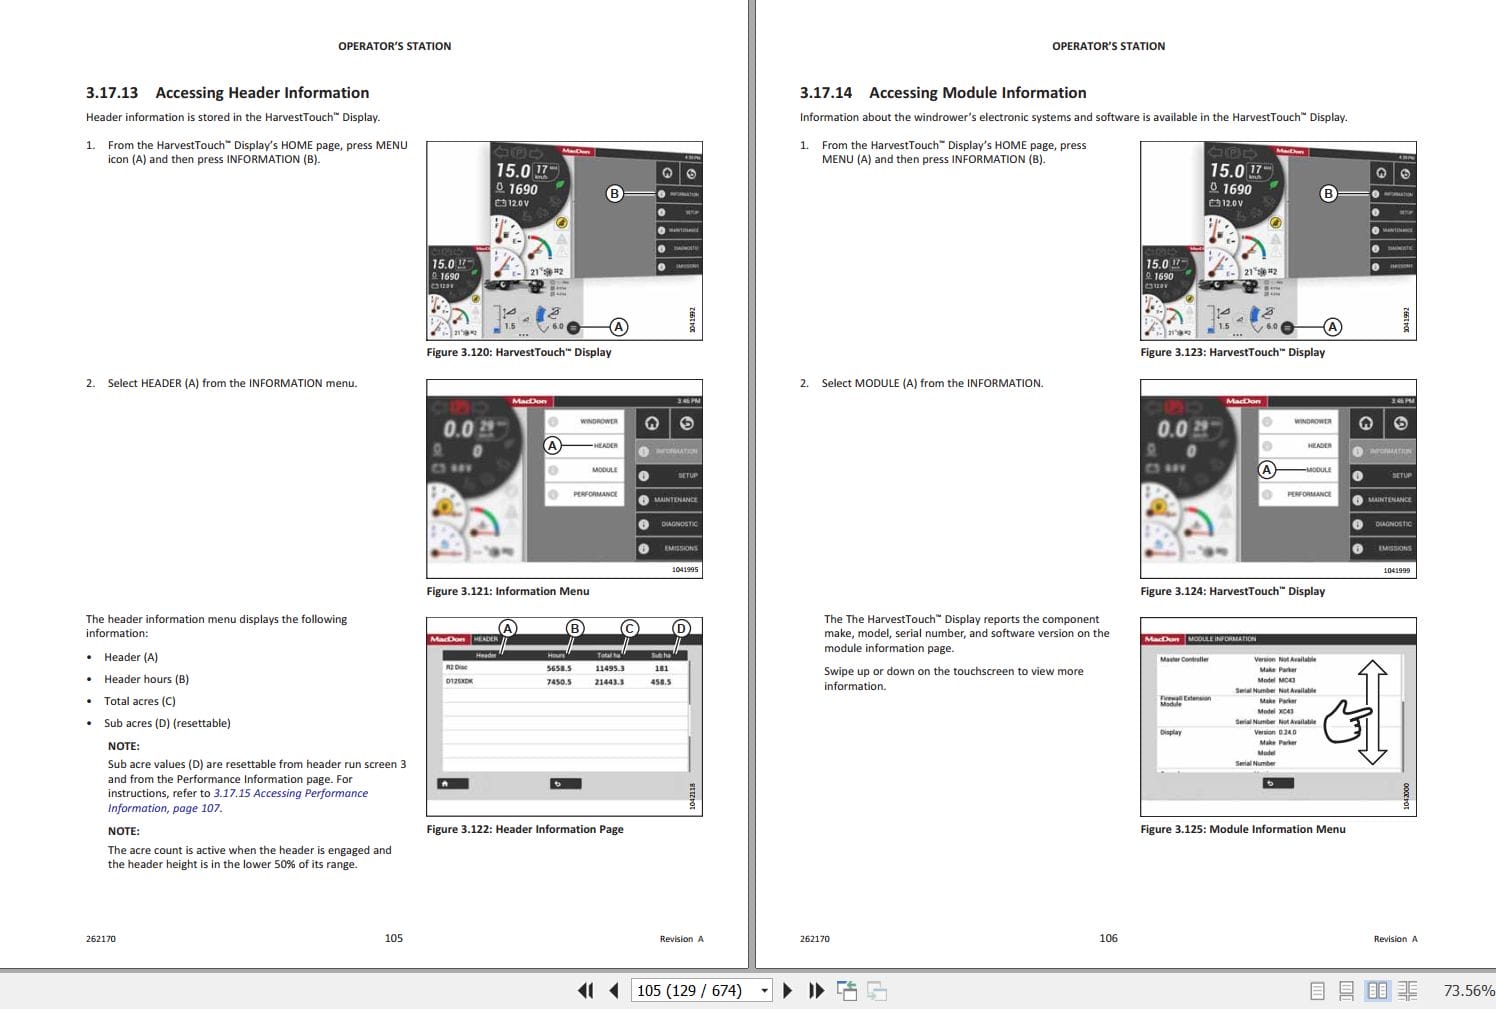Open the page number dropdown

coord(763,990)
